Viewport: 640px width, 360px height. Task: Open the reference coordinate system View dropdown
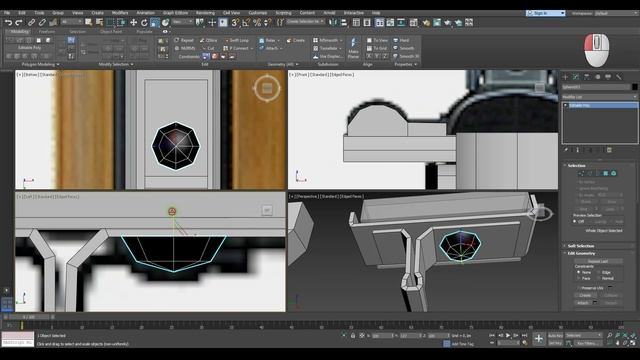pyautogui.click(x=182, y=22)
